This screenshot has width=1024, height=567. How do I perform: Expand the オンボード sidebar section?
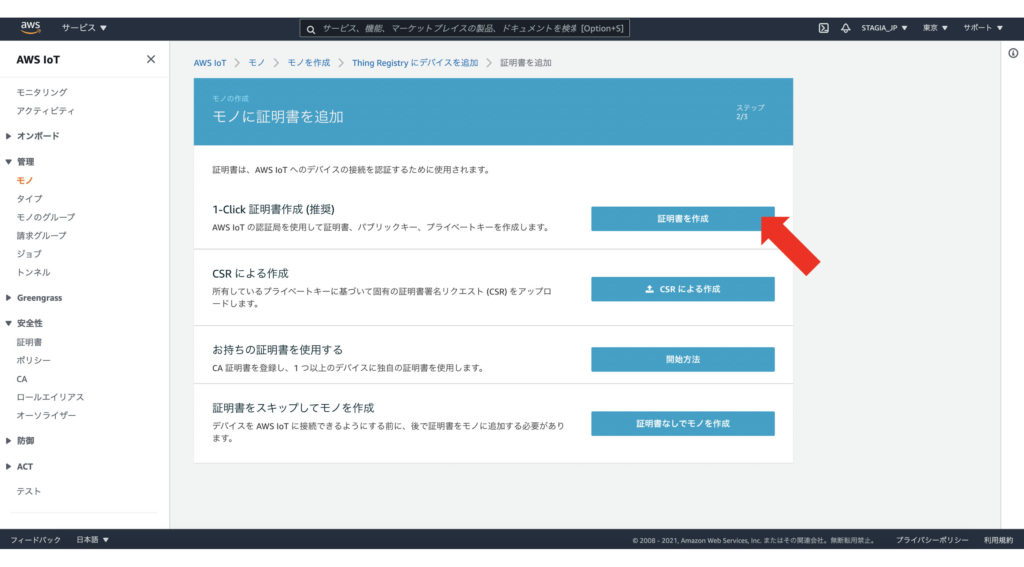pos(37,136)
